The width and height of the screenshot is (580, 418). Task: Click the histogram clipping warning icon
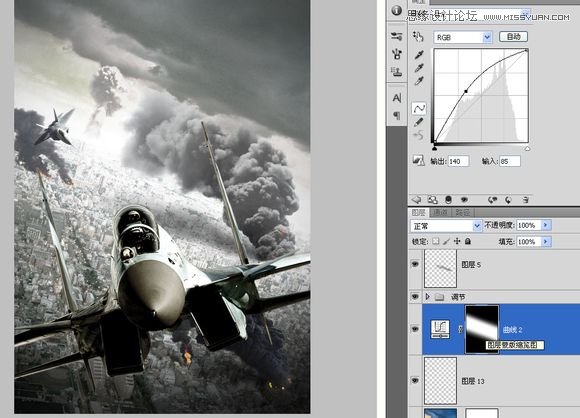point(418,161)
